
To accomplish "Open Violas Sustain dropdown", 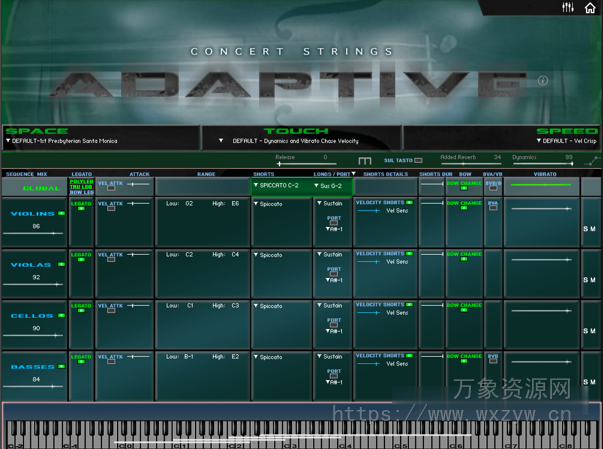I will (x=330, y=254).
